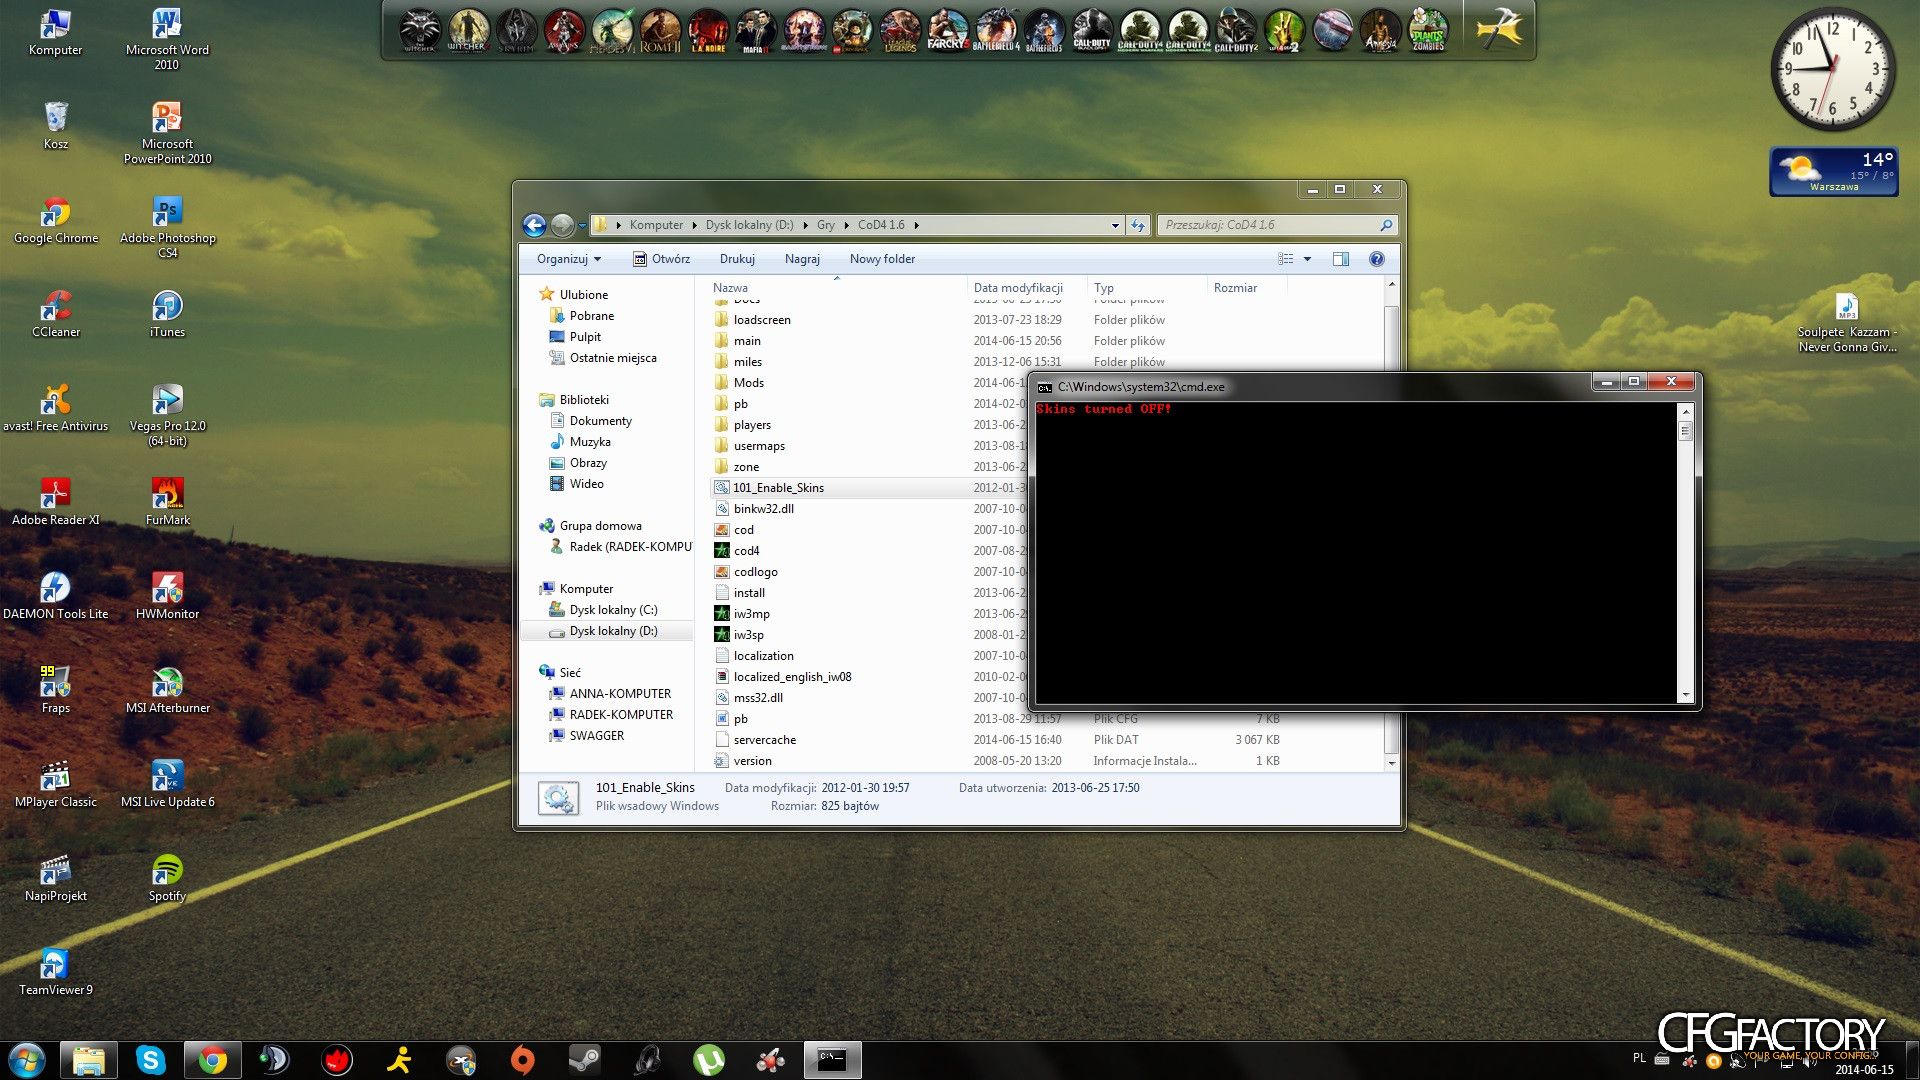Open the crossed-tools settings icon in dock
This screenshot has width=1920, height=1080.
click(1499, 30)
